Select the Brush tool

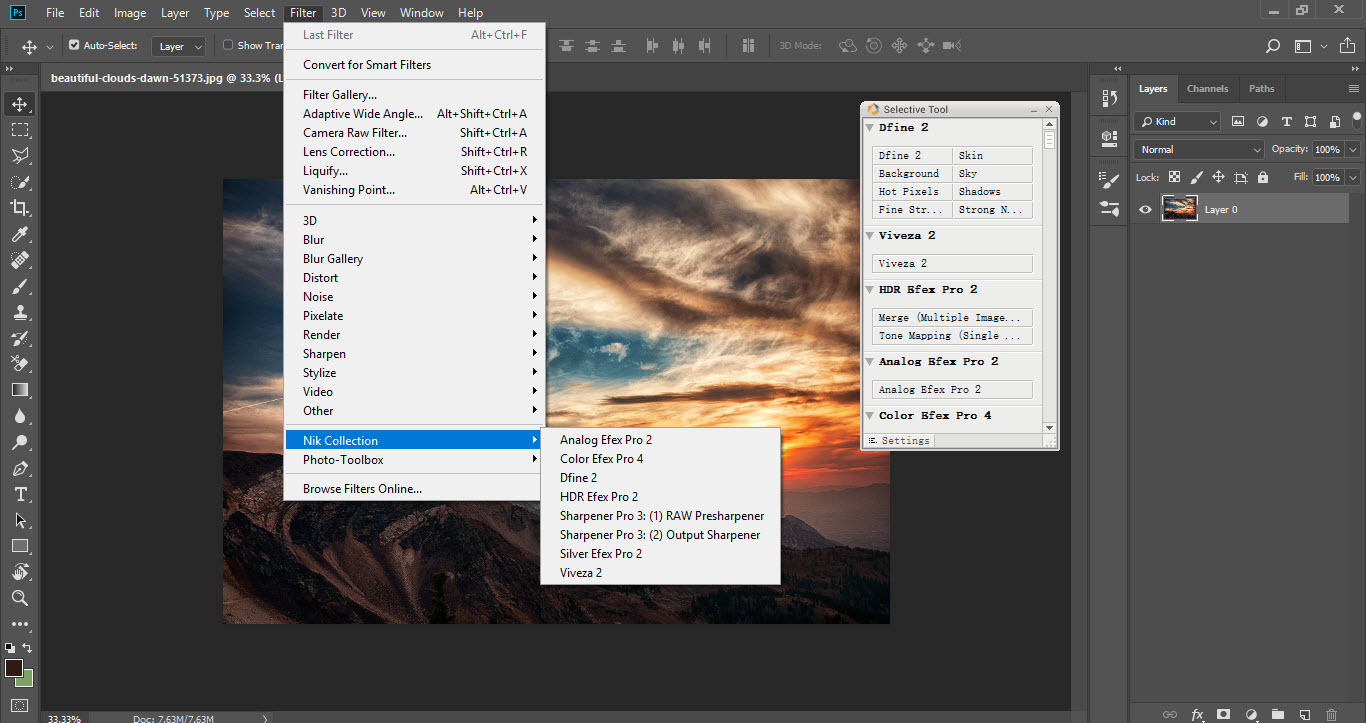click(x=20, y=286)
